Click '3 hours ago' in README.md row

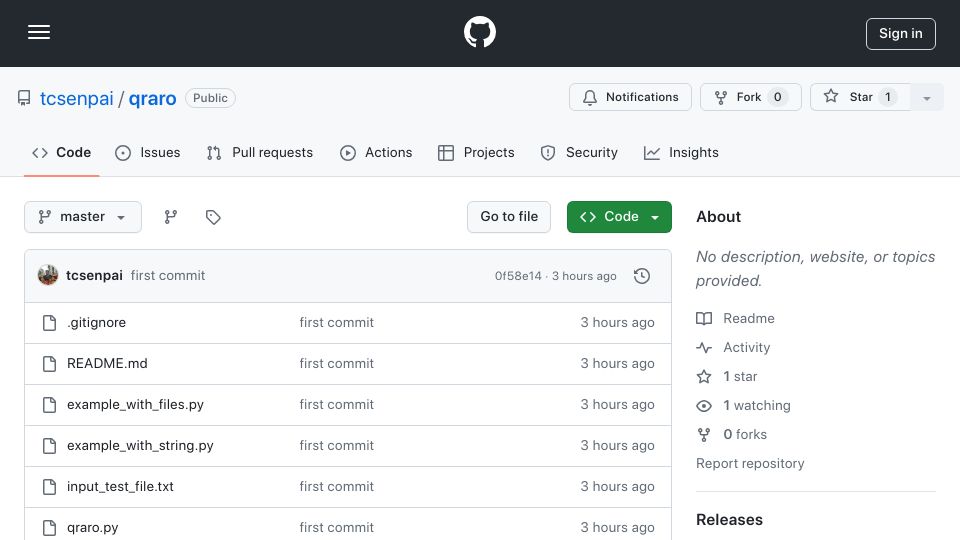coord(617,364)
